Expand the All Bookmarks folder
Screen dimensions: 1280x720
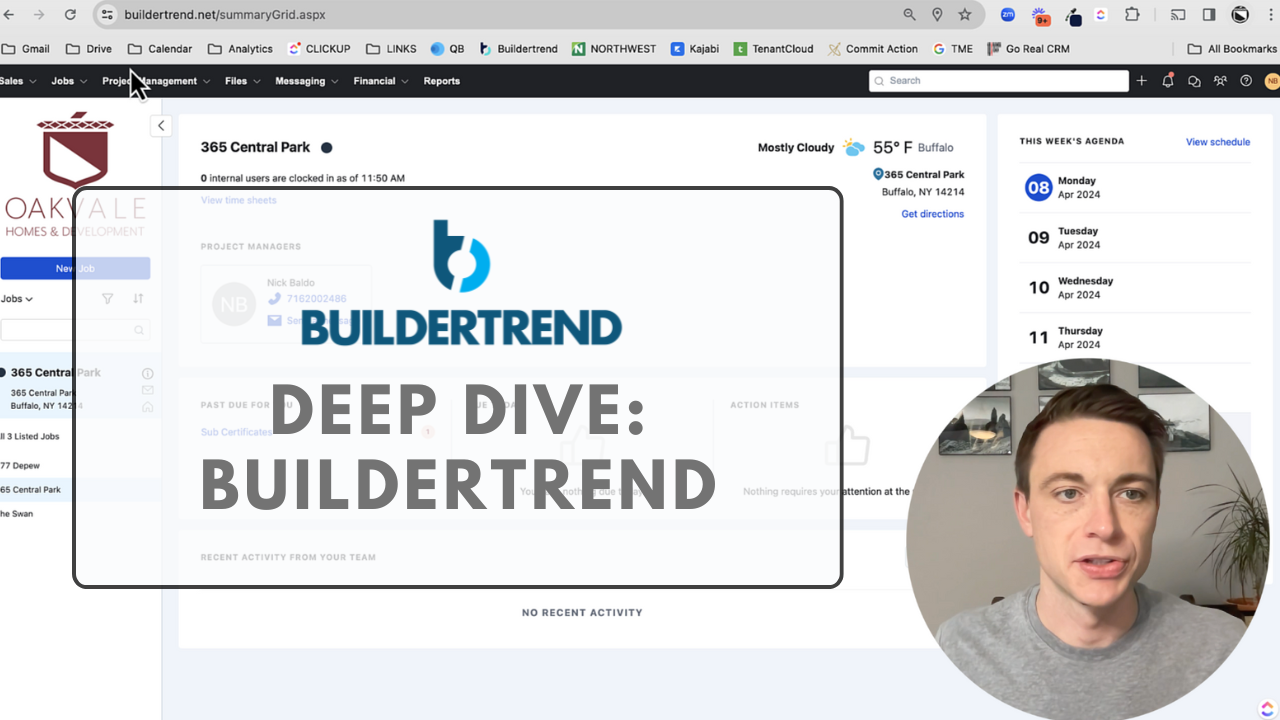pyautogui.click(x=1232, y=48)
